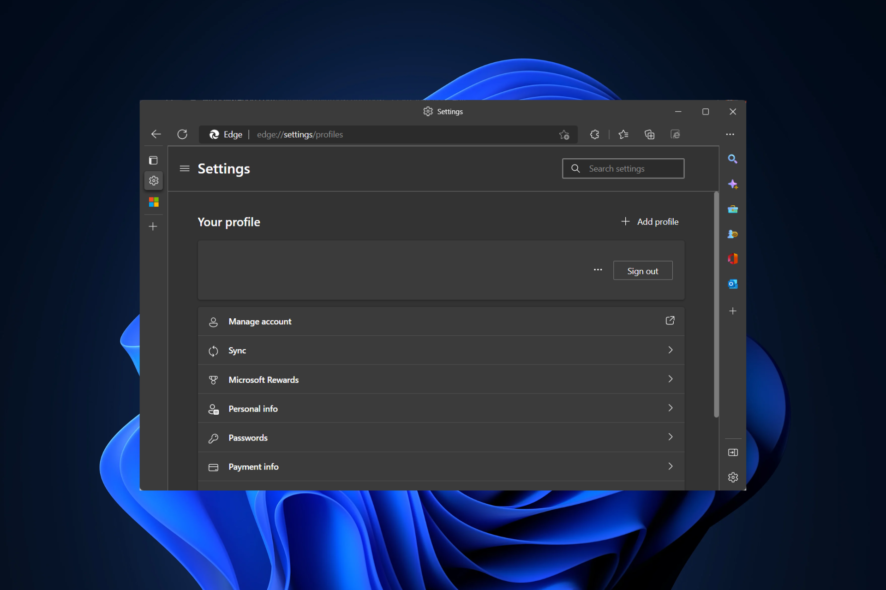Image resolution: width=886 pixels, height=590 pixels.
Task: Open the Personal info row
Action: point(441,409)
